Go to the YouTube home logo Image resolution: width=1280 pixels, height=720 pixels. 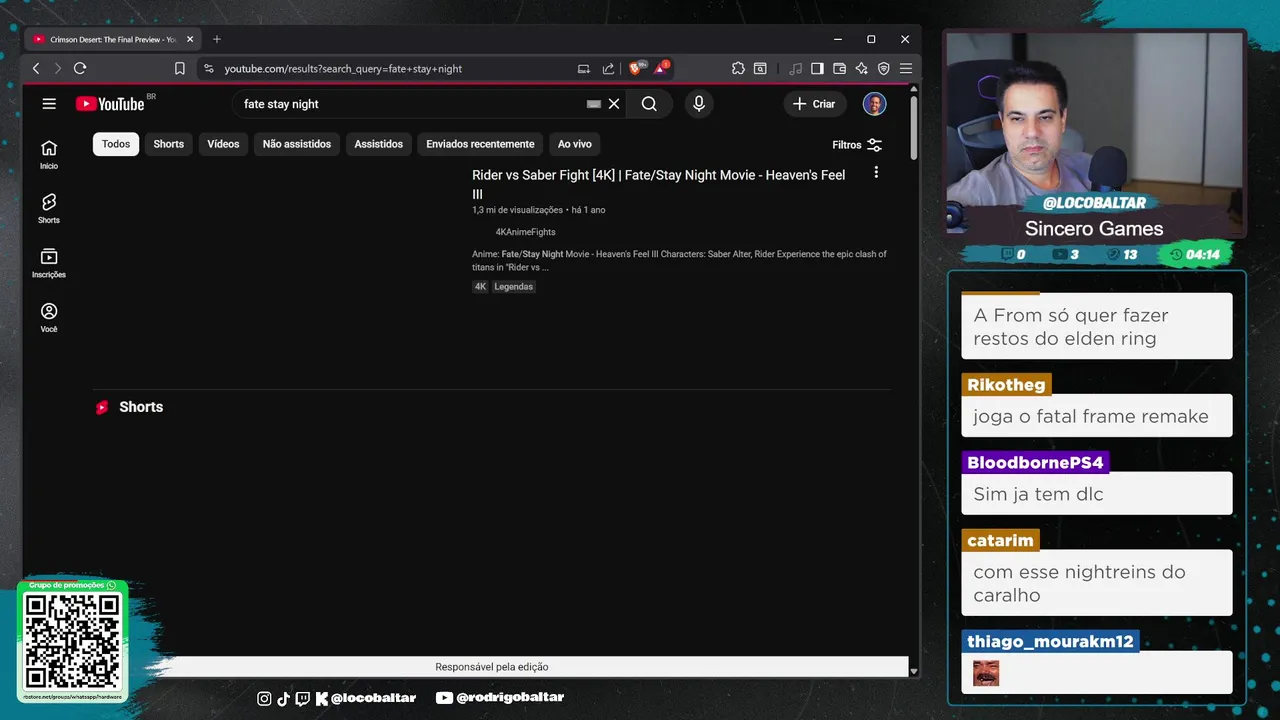point(110,104)
